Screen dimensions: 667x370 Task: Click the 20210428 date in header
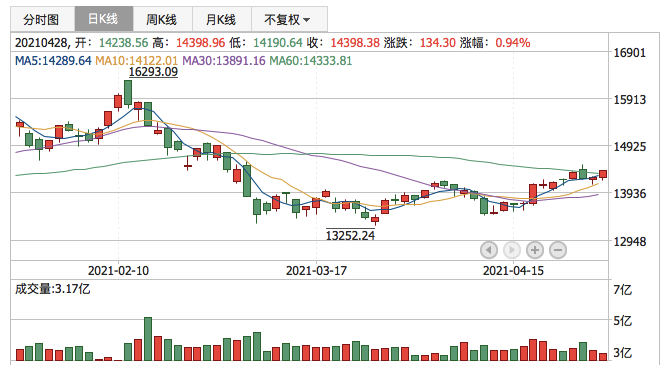41,43
